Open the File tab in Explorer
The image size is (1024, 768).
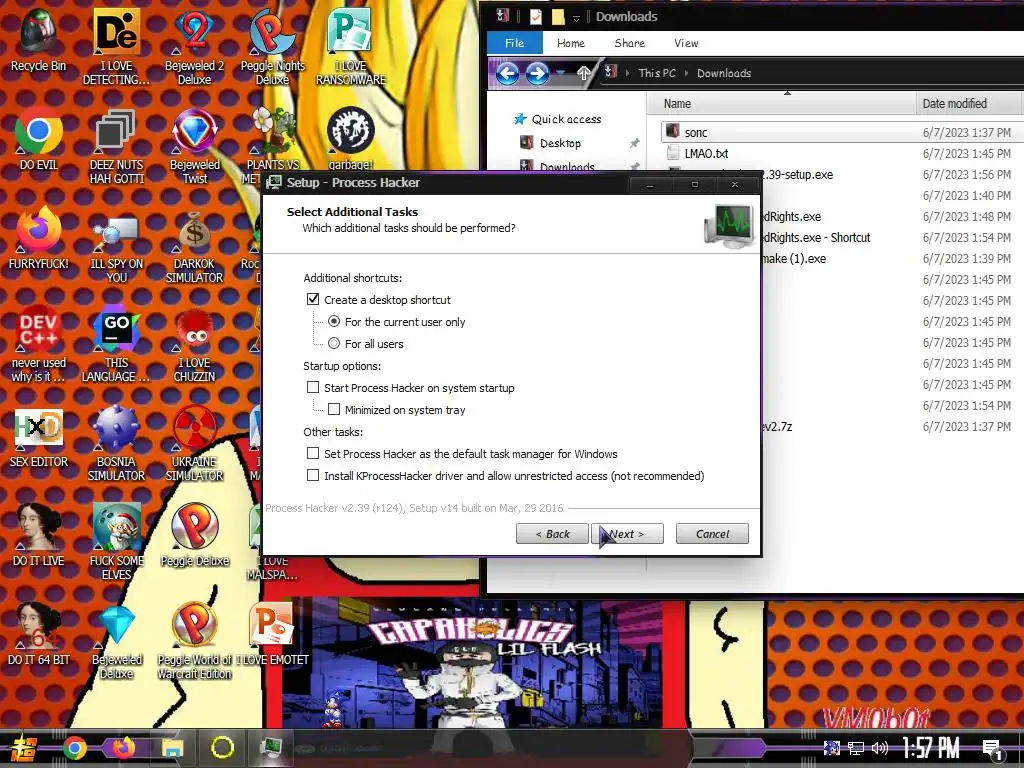[515, 43]
